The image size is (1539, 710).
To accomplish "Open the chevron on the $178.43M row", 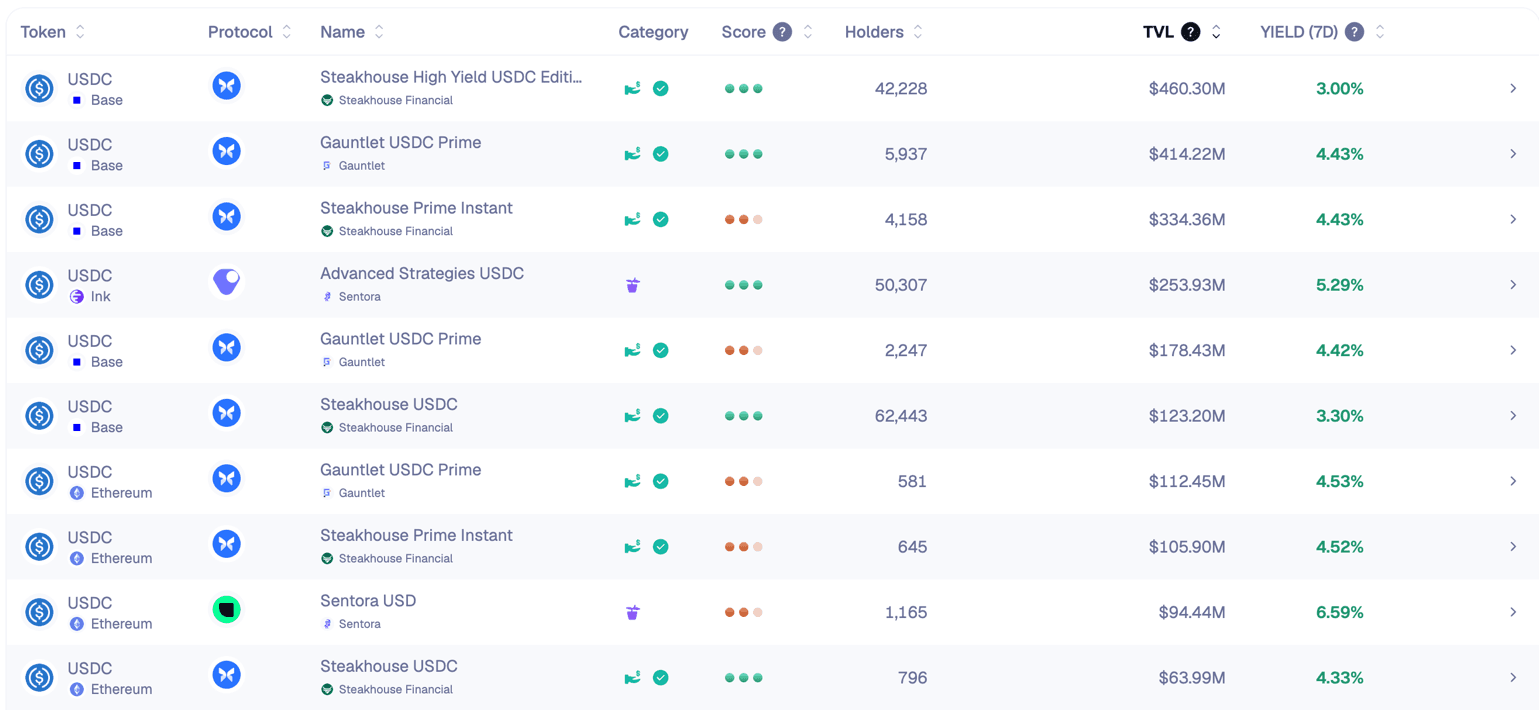I will (x=1513, y=350).
